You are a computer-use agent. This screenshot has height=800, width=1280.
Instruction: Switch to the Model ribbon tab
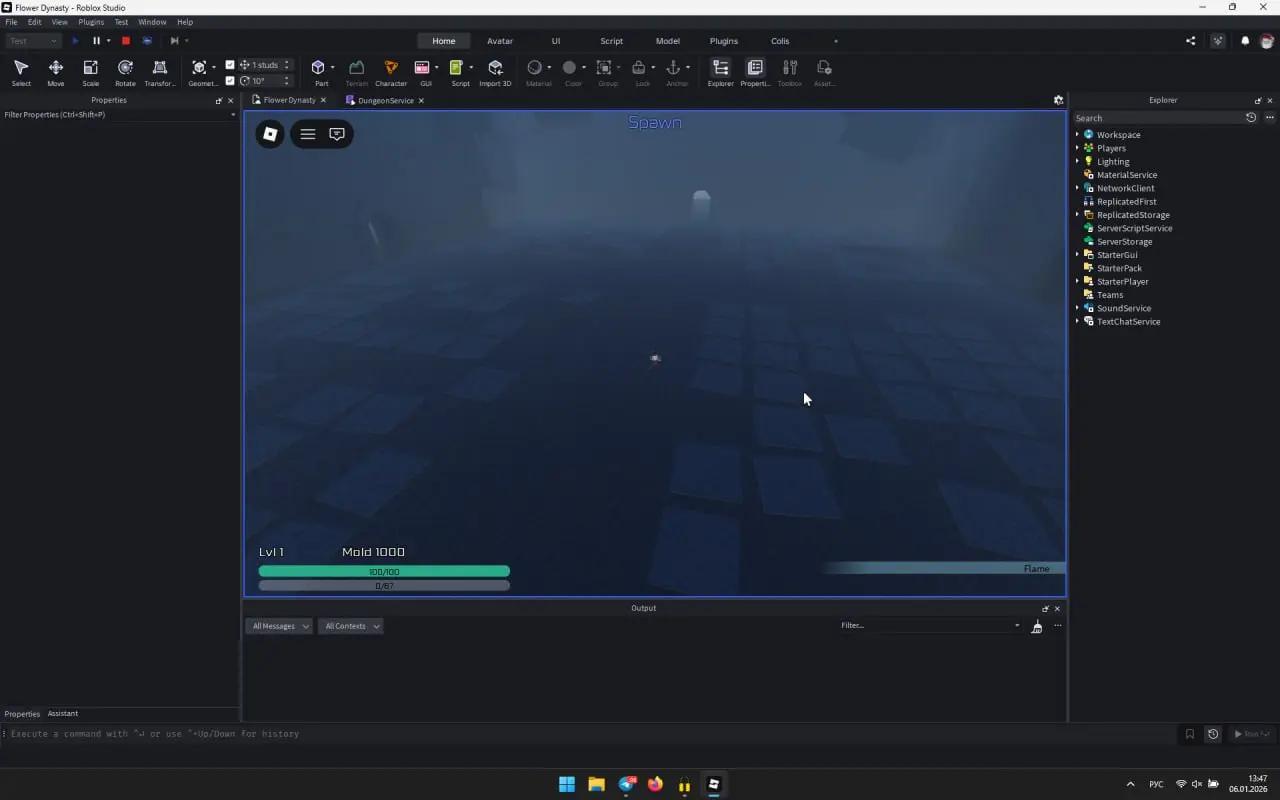pos(668,41)
